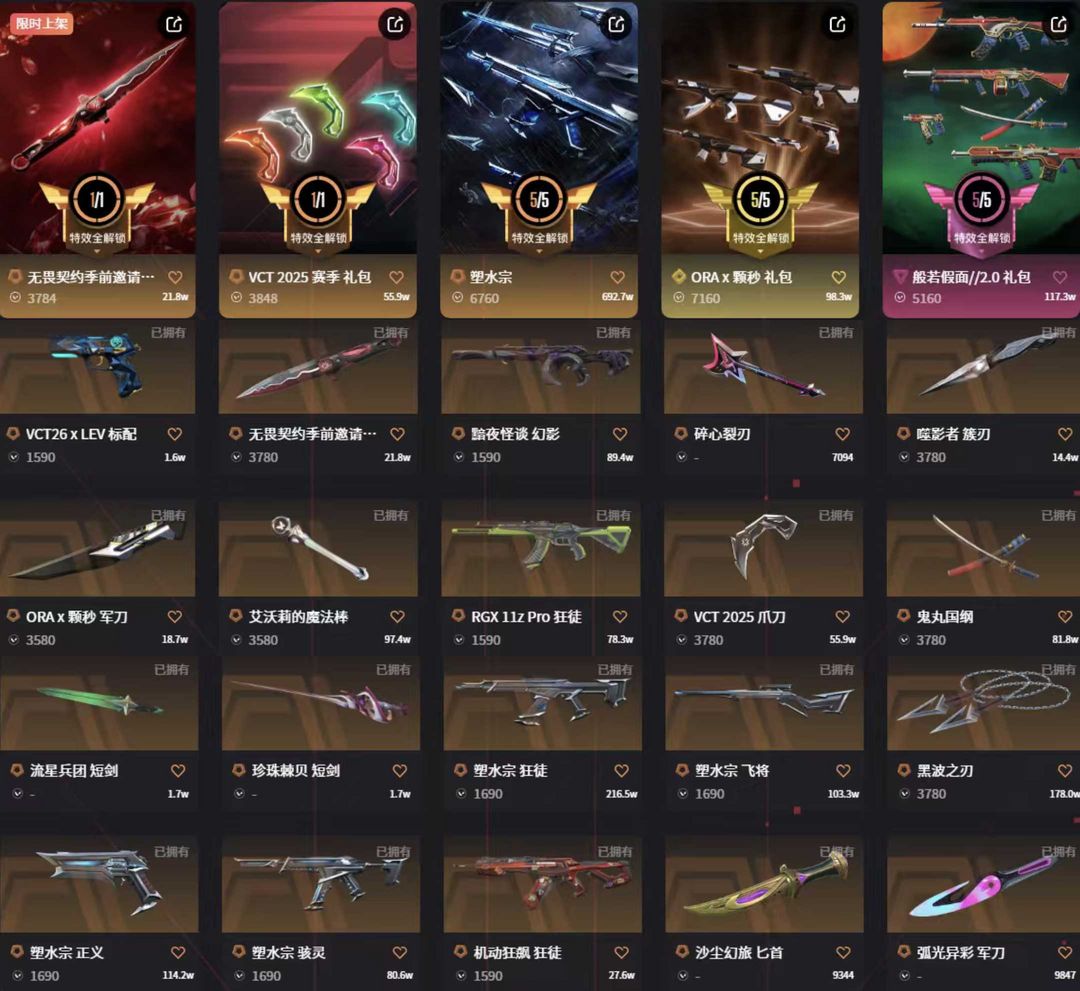The image size is (1080, 991).
Task: Favorite the VCT 2025 赛季 礼包 heart
Action: tap(397, 277)
